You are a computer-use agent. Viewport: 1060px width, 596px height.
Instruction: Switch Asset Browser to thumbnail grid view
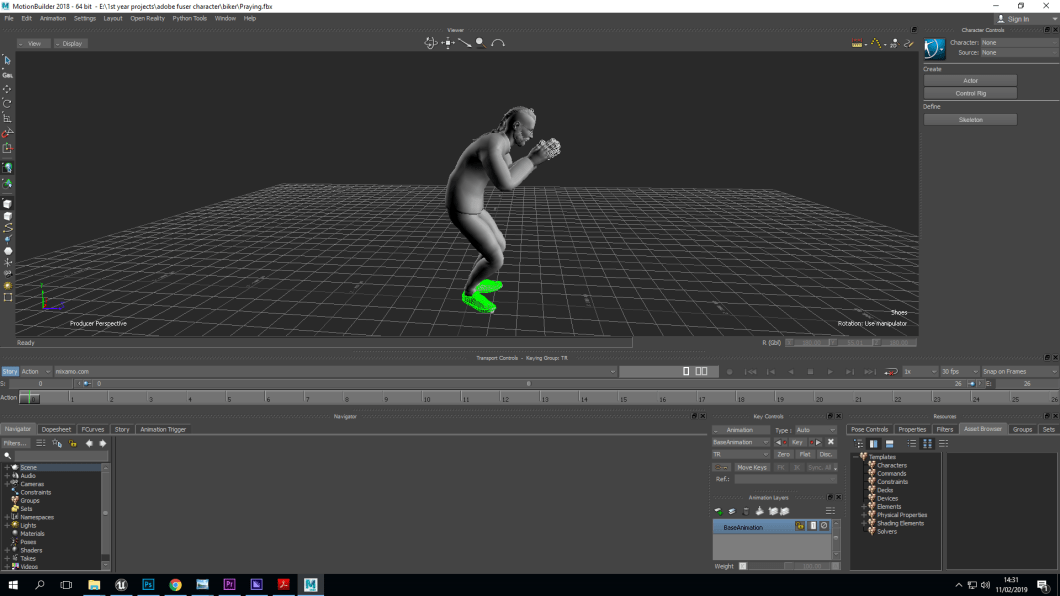pyautogui.click(x=929, y=443)
